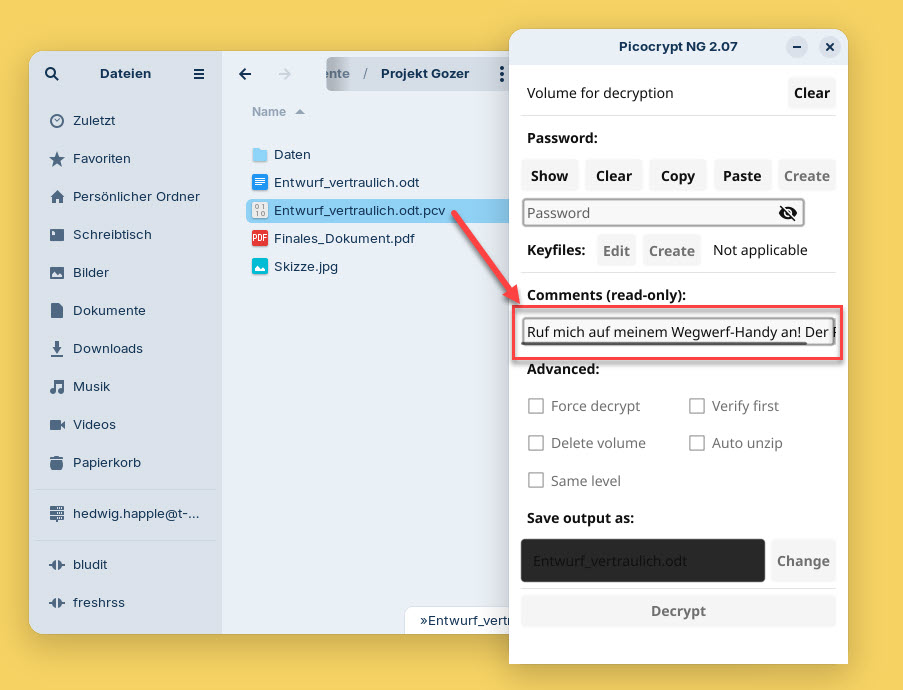903x690 pixels.
Task: Enable the Force decrypt checkbox
Action: tap(536, 406)
